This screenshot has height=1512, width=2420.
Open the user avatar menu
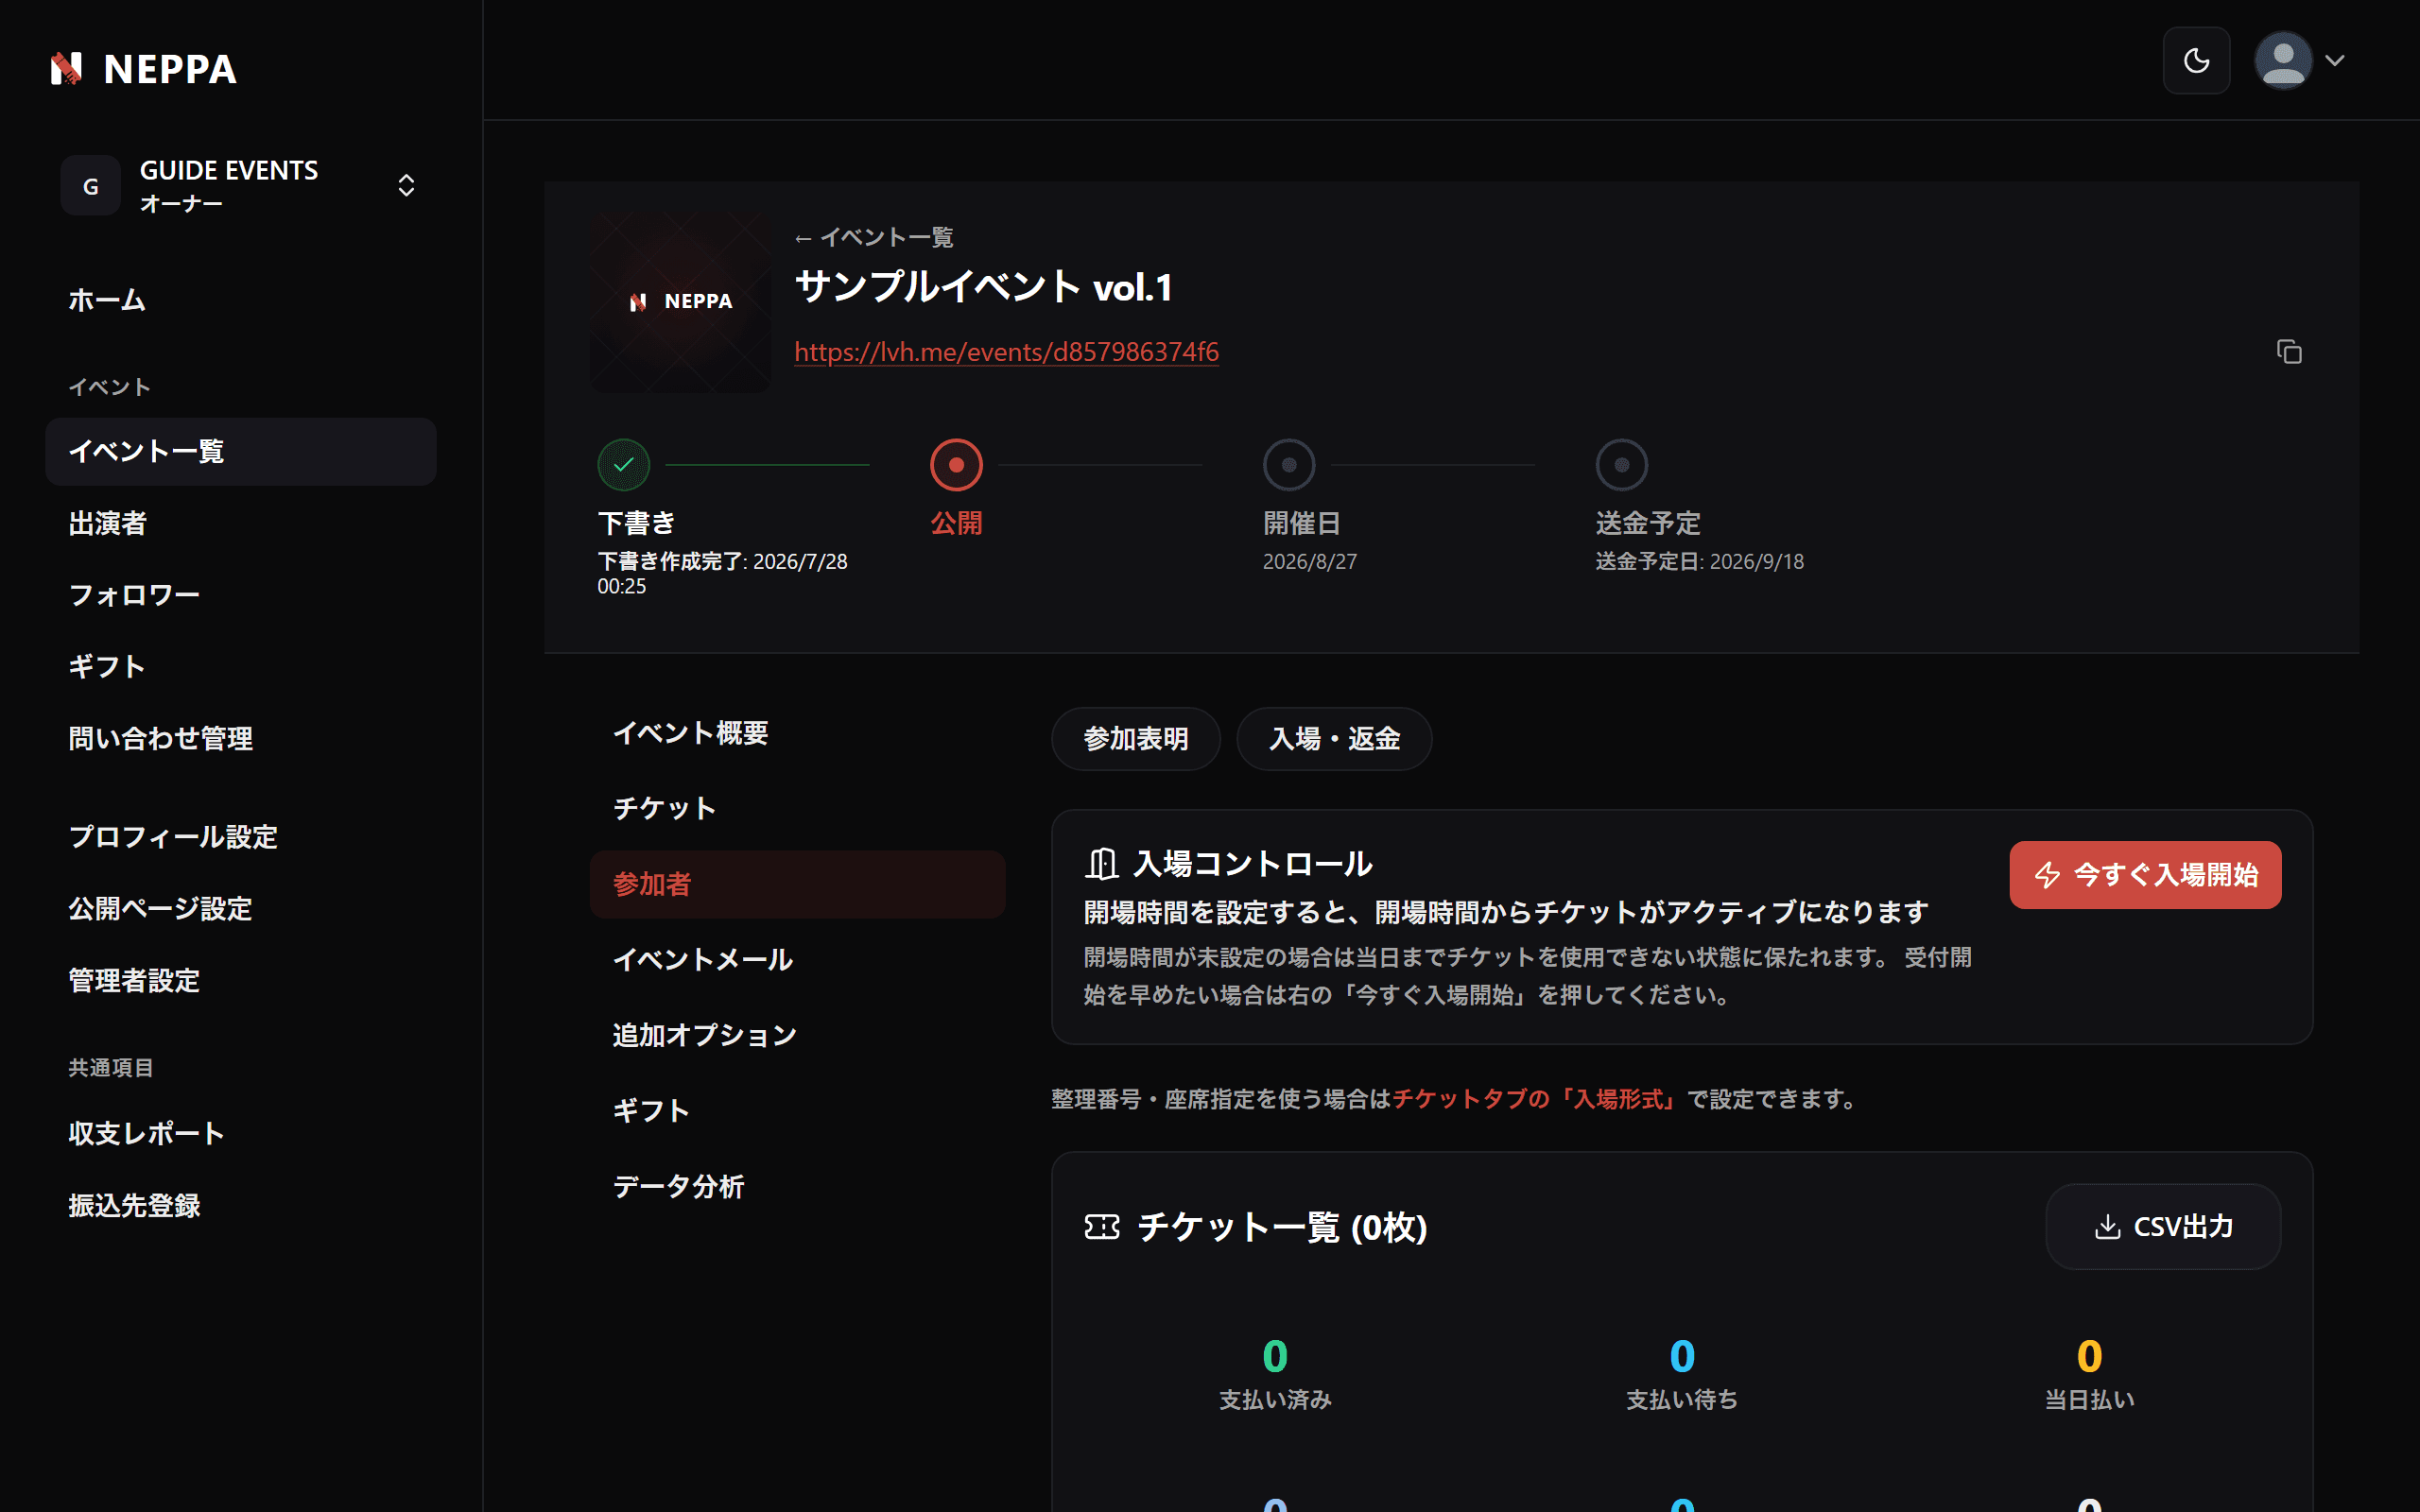point(2299,61)
